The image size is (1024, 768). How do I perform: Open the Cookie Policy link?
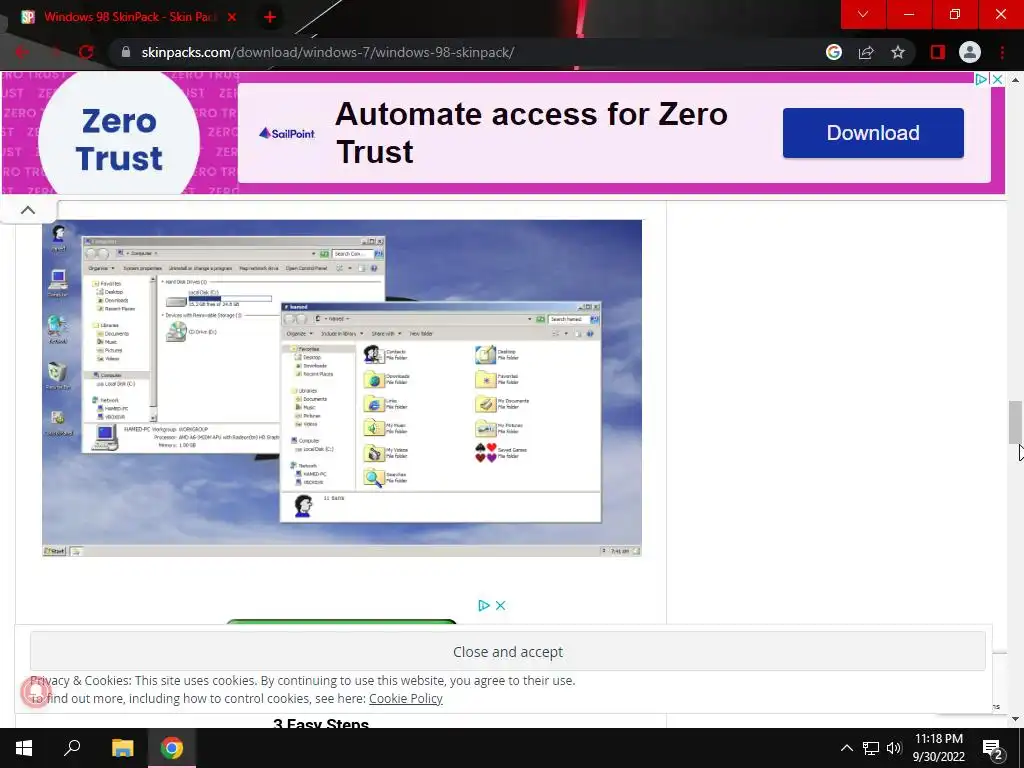[x=406, y=698]
